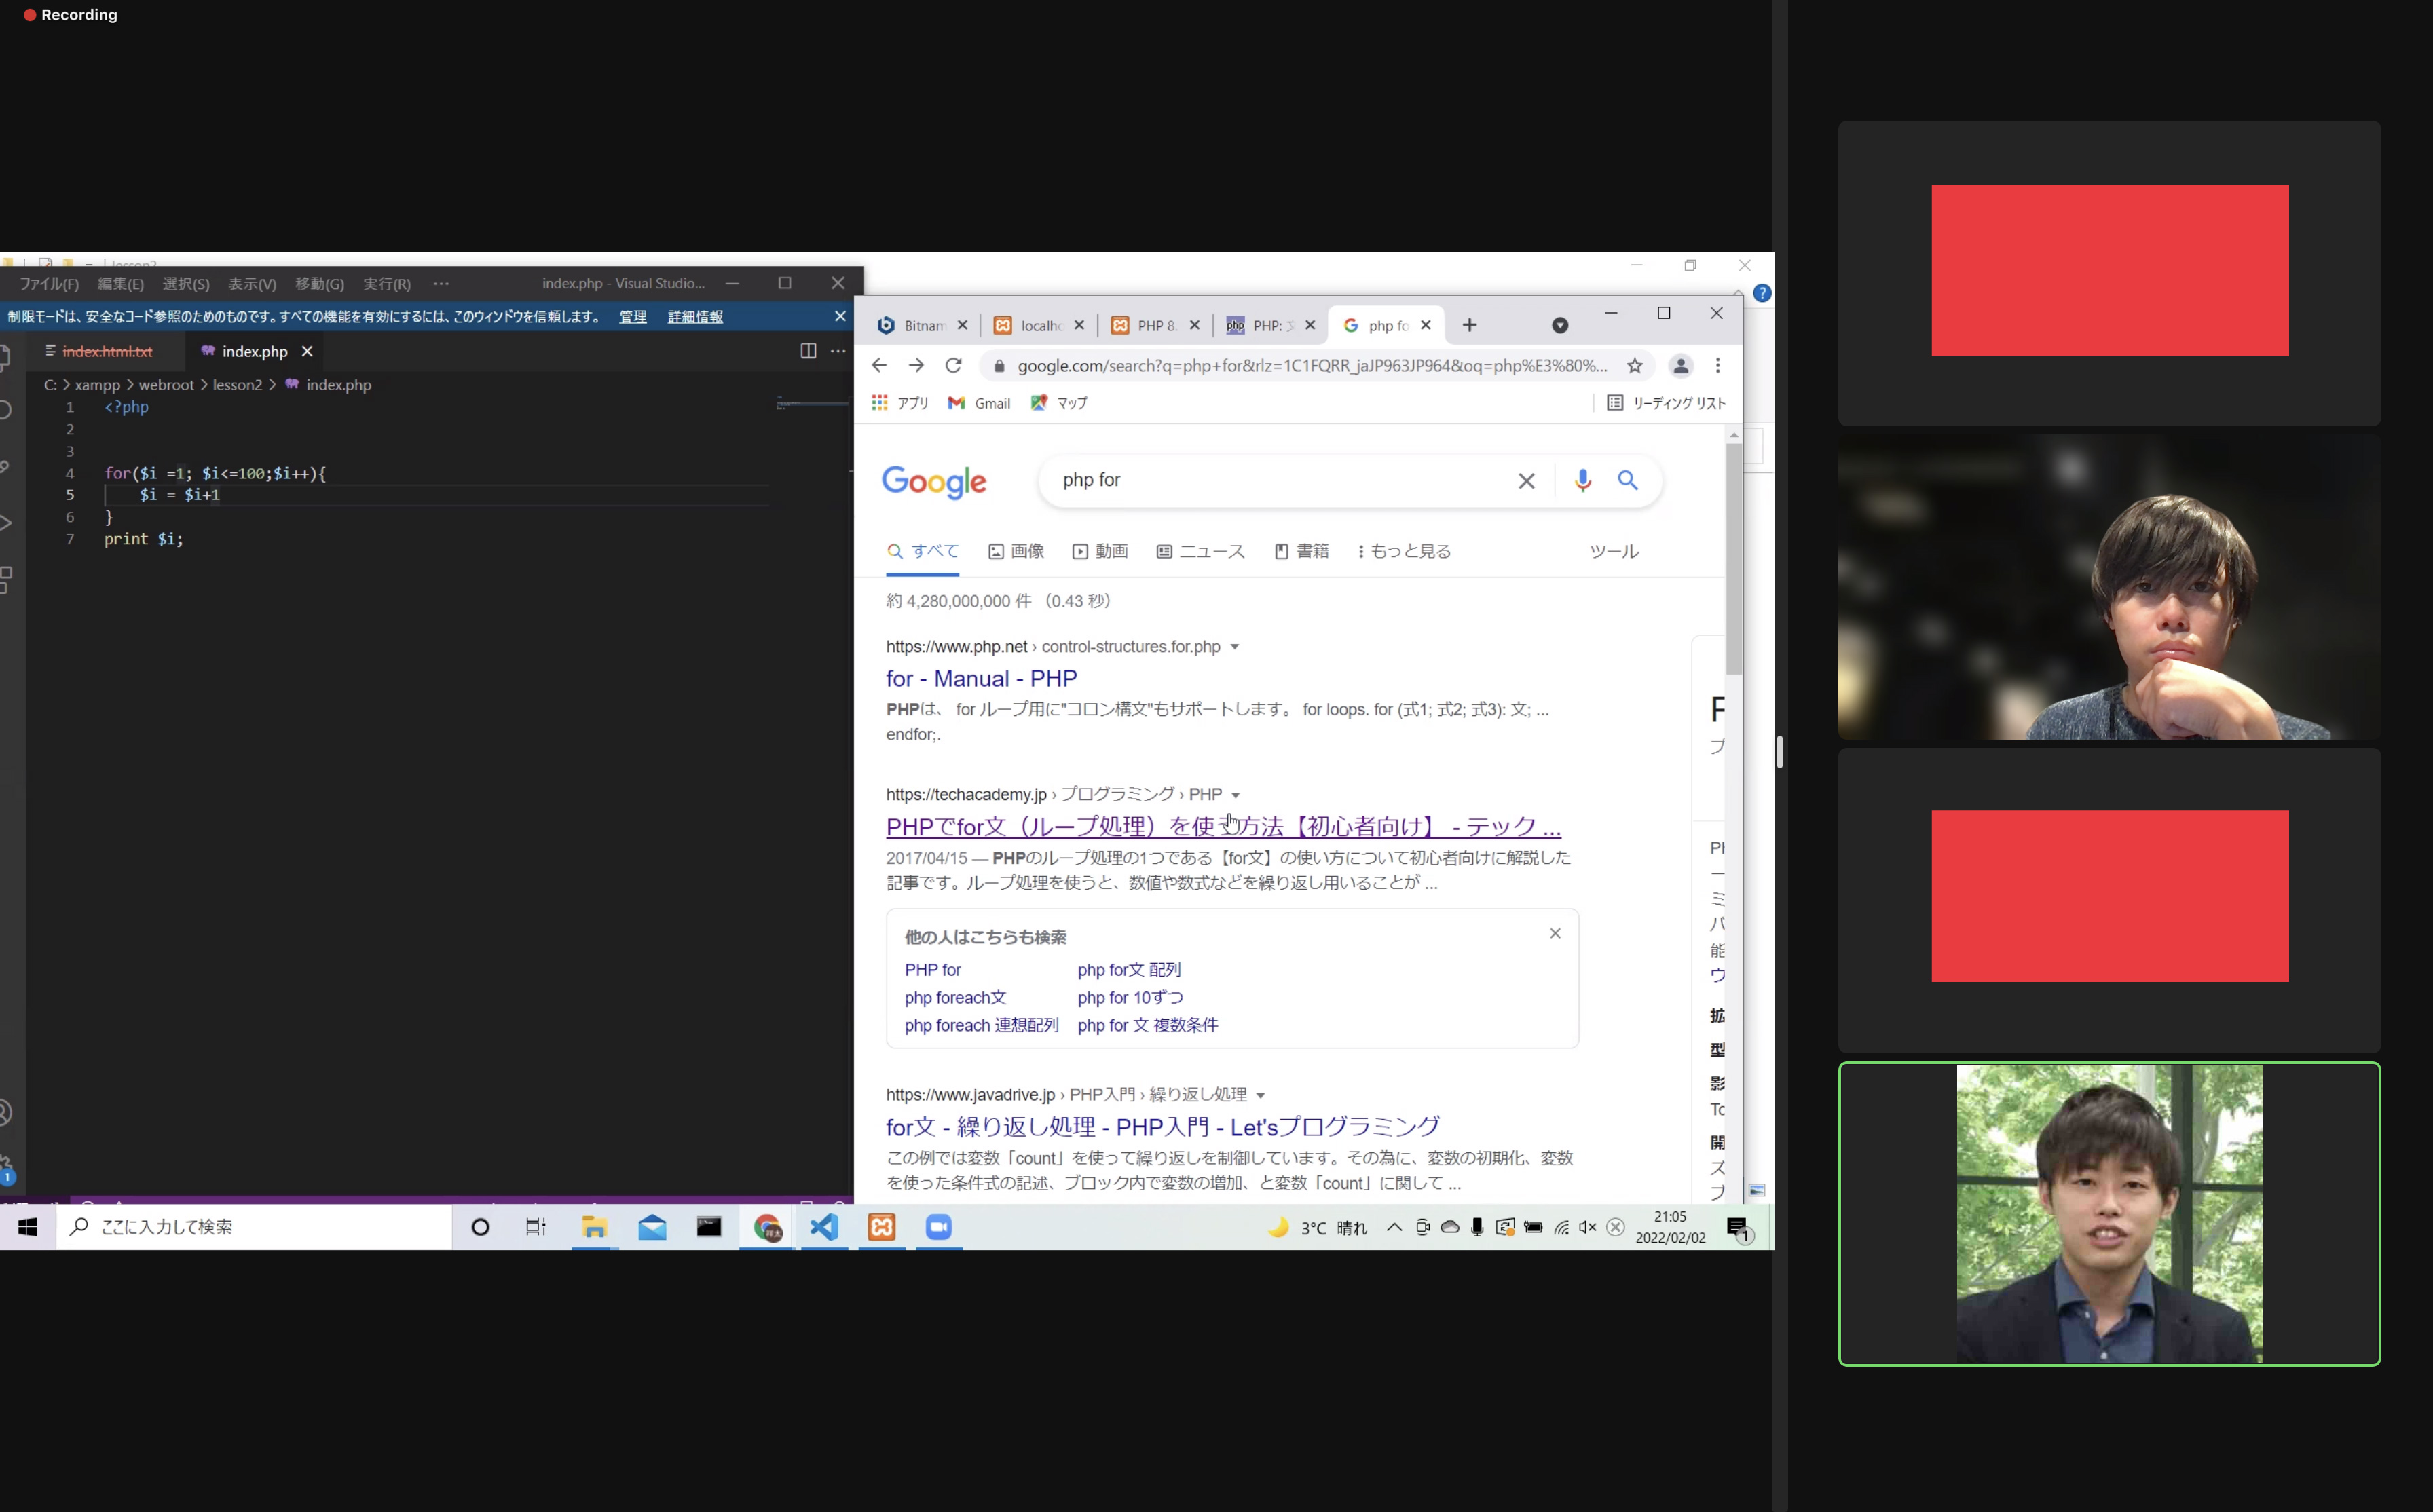
Task: Open the Chrome three-dot menu
Action: coord(1718,366)
